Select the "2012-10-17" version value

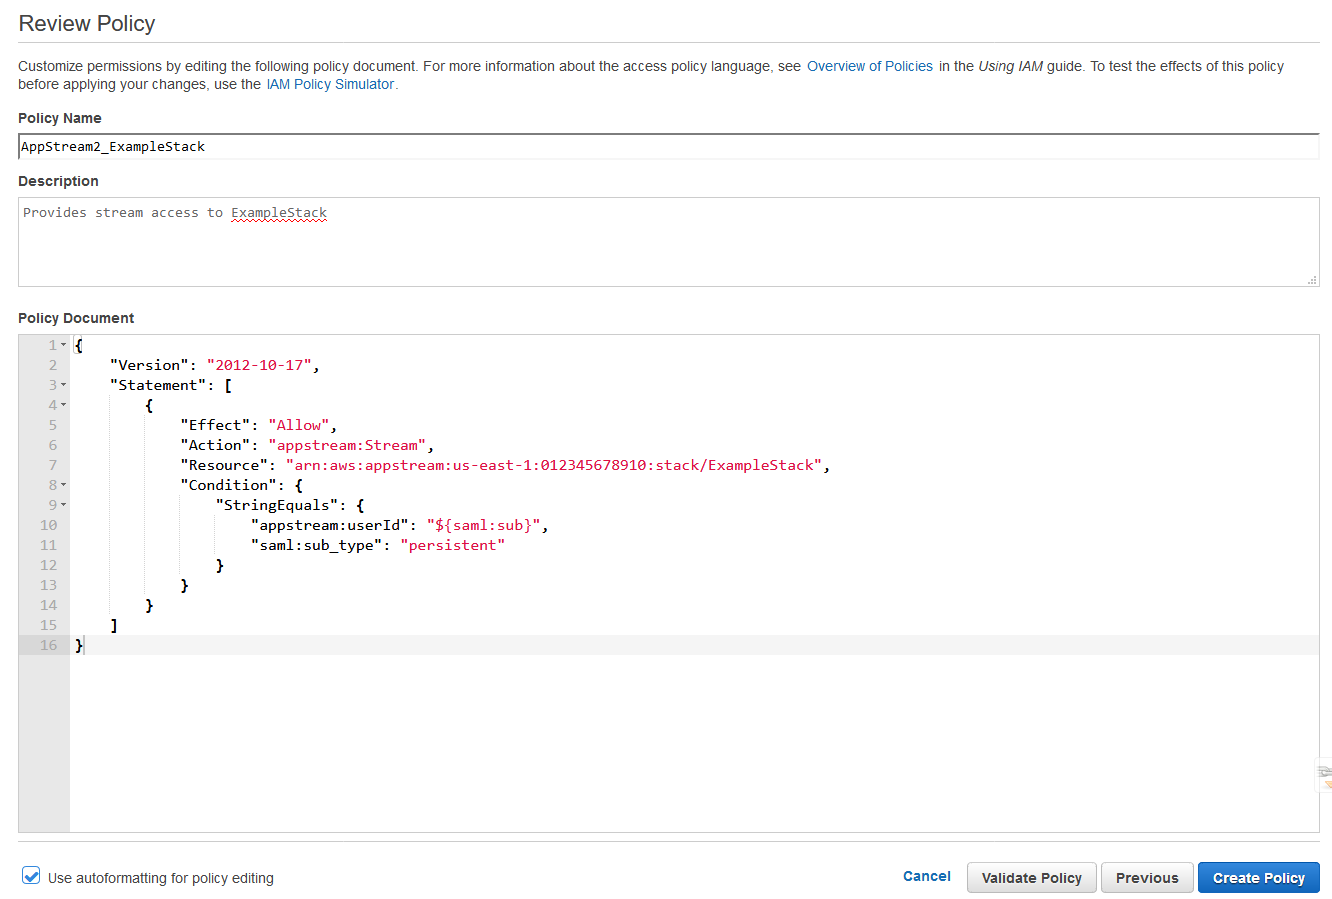pyautogui.click(x=259, y=365)
